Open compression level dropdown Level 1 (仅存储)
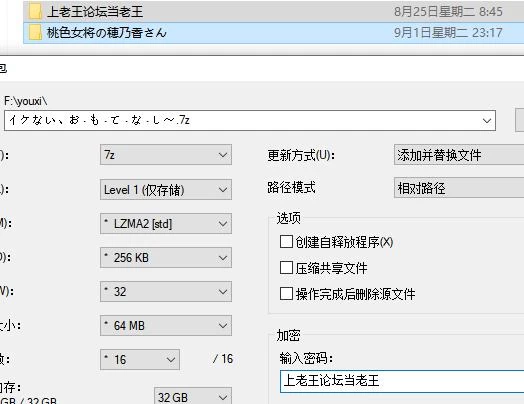The height and width of the screenshot is (404, 524). pos(166,189)
